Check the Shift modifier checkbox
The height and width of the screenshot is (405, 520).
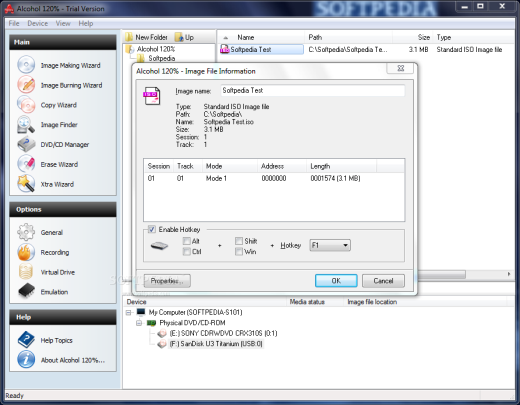point(239,241)
